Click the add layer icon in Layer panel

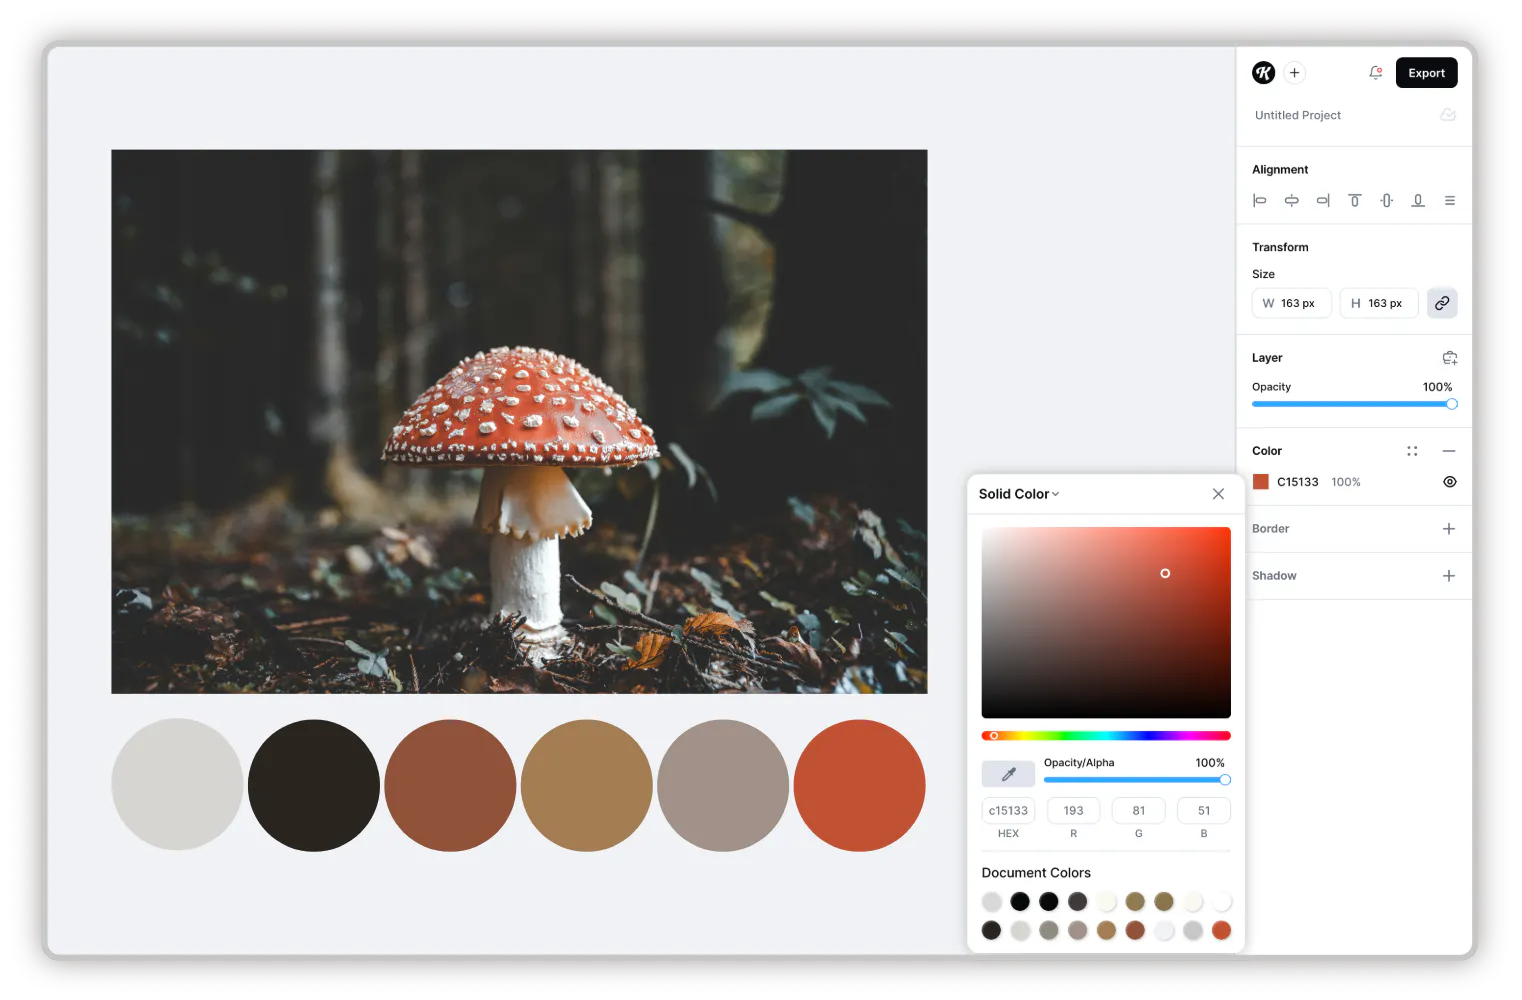tap(1450, 357)
